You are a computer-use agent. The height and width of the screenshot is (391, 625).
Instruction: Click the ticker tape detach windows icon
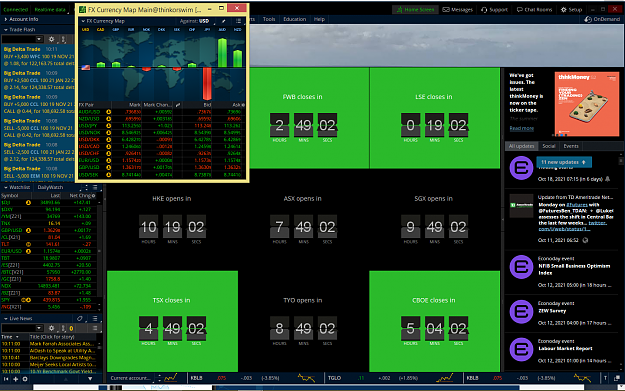617,378
